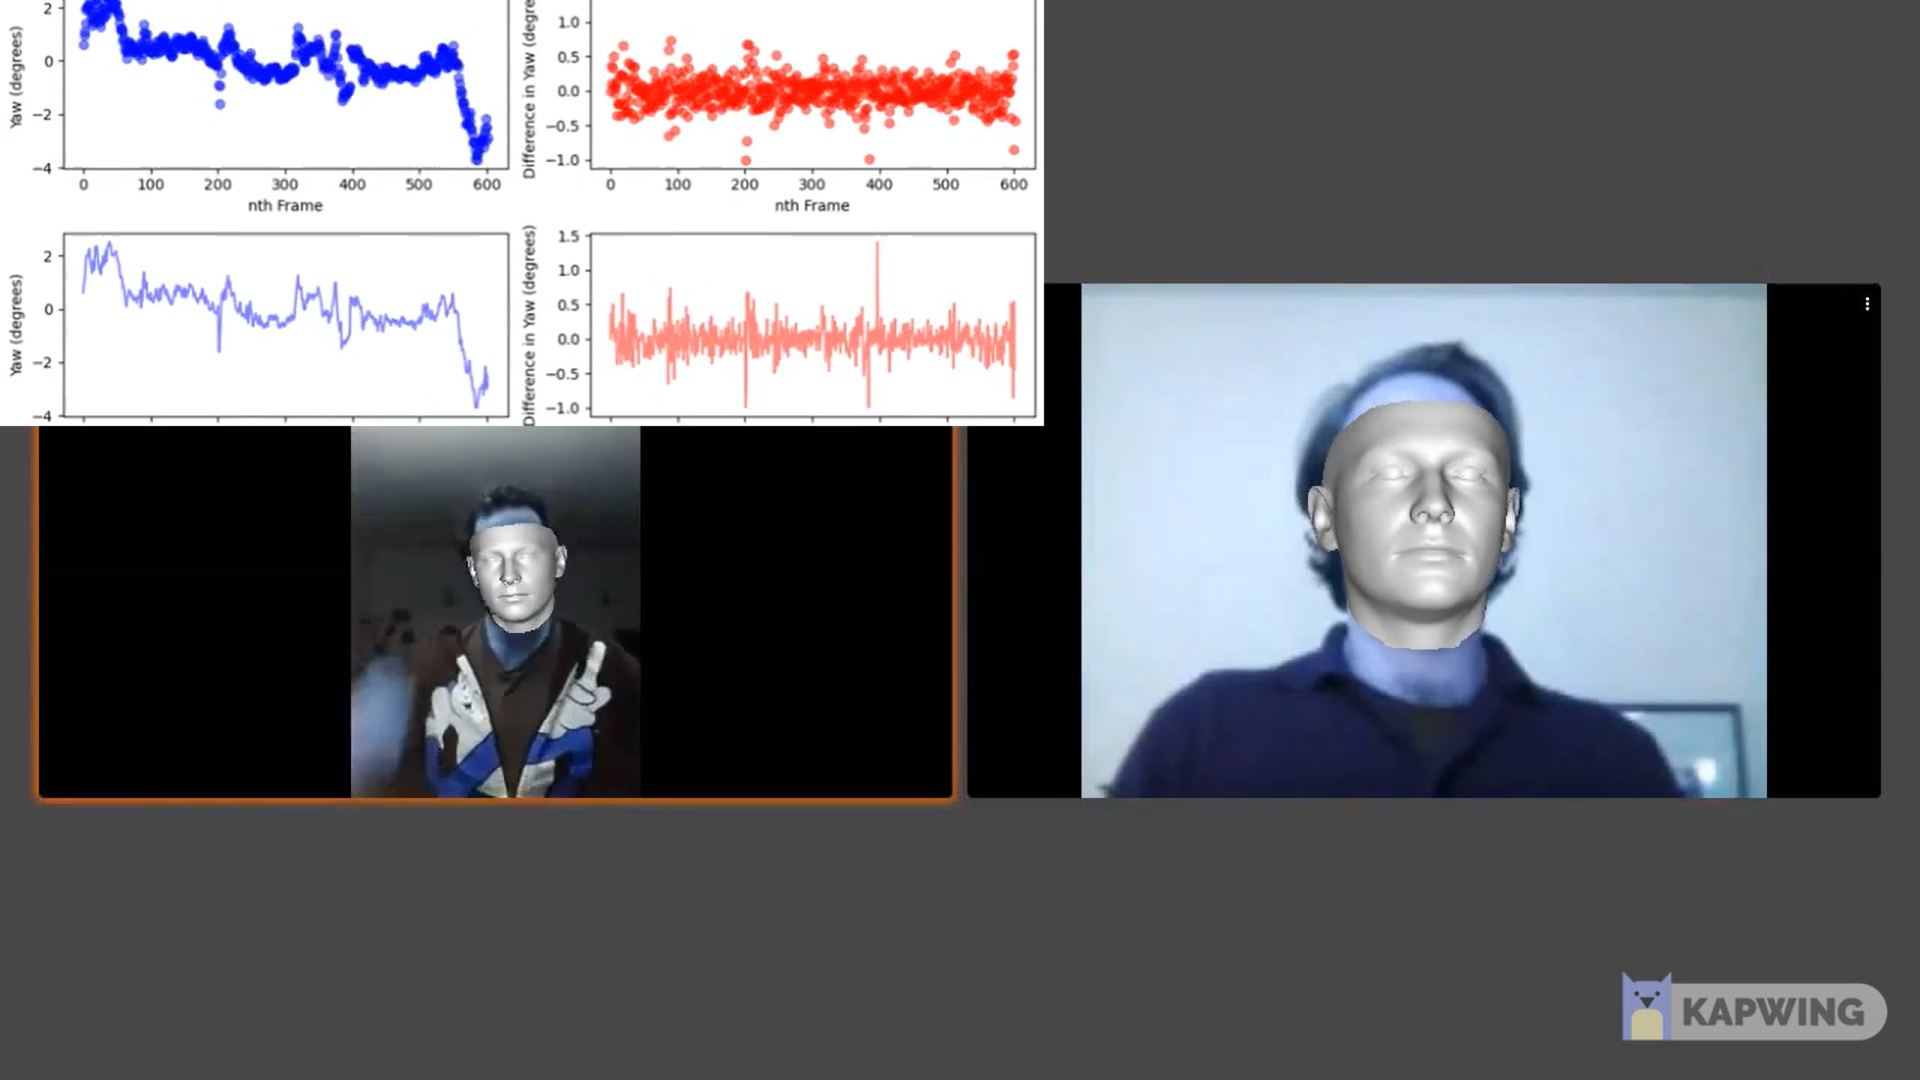Click the 0 tick on blue scatter x-axis

83,184
